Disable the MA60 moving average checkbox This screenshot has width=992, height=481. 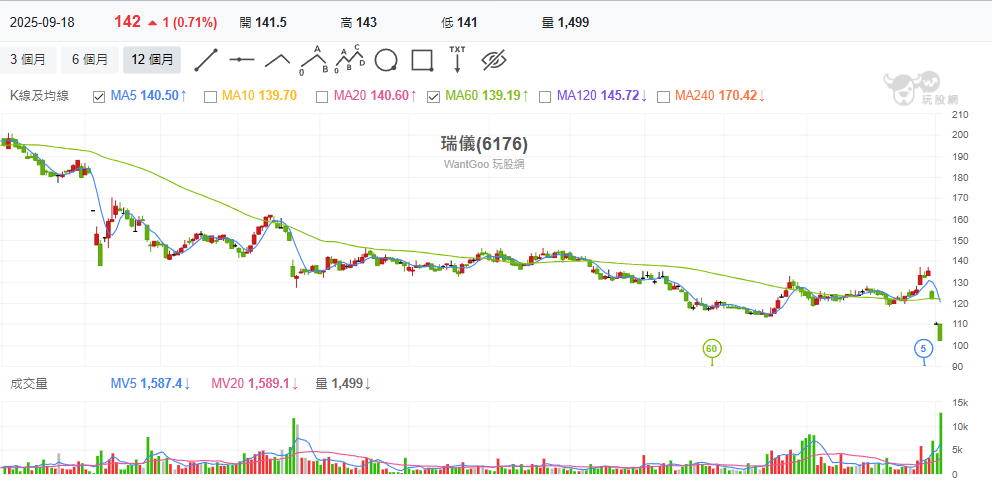point(434,97)
